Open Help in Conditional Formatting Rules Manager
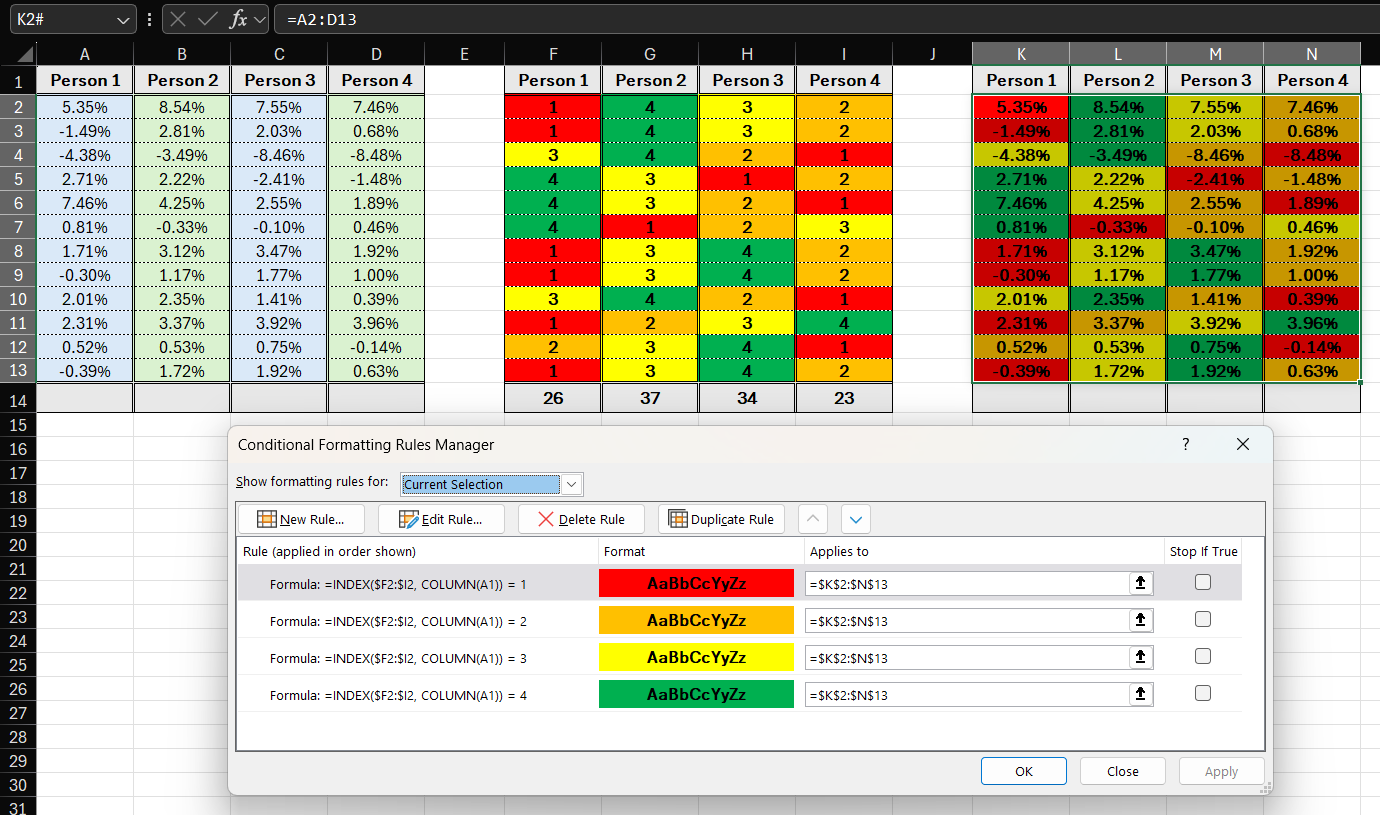This screenshot has width=1380, height=815. click(x=1186, y=445)
